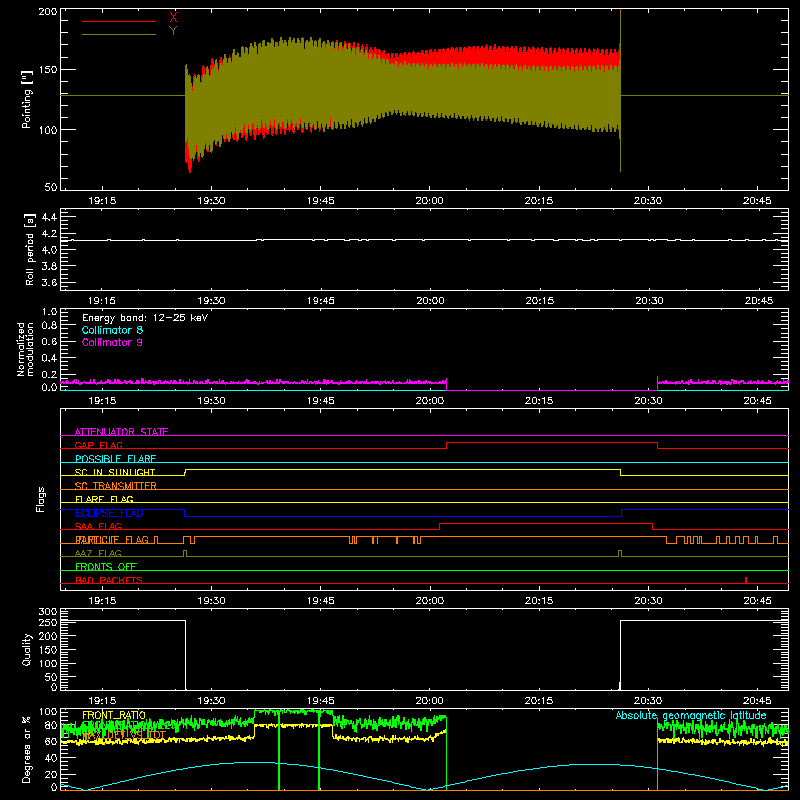Click the 300 value on Quality axis
This screenshot has width=800, height=800.
(48, 612)
